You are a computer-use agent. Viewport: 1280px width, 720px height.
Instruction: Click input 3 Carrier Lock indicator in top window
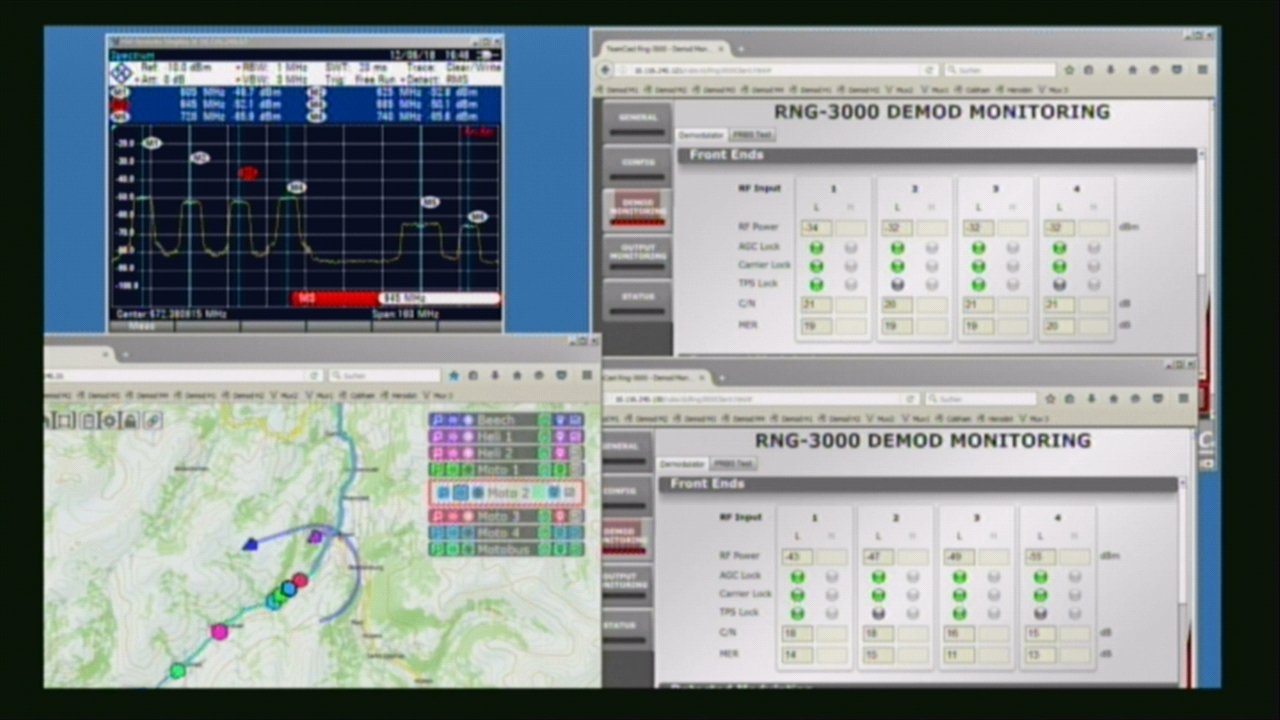[x=978, y=266]
